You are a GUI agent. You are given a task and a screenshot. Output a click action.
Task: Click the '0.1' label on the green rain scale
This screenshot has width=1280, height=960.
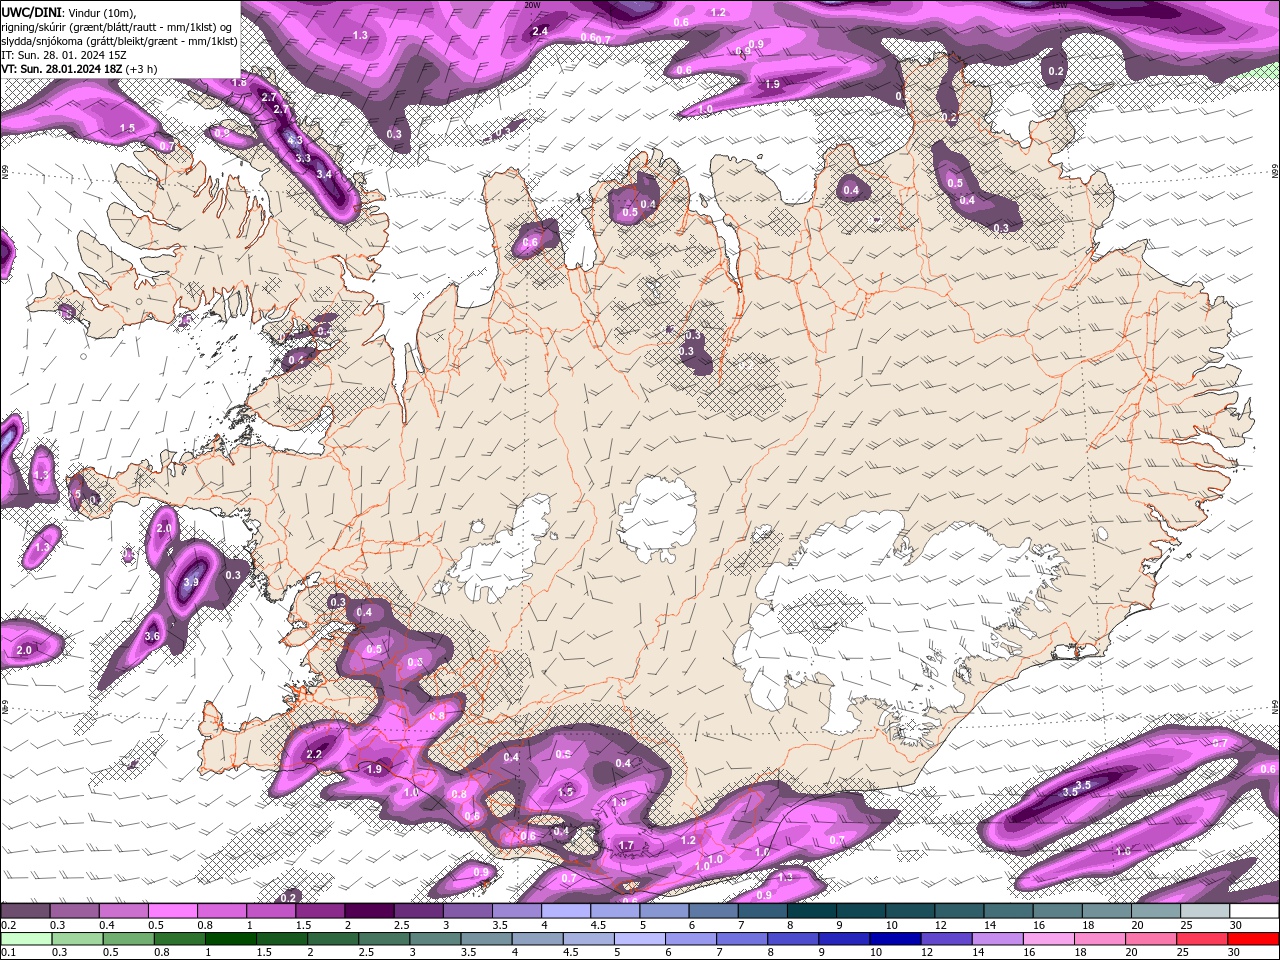pos(9,952)
